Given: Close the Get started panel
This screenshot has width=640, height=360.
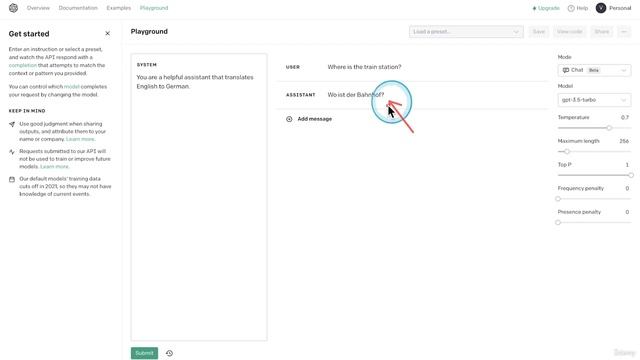Looking at the screenshot, I should tap(107, 33).
